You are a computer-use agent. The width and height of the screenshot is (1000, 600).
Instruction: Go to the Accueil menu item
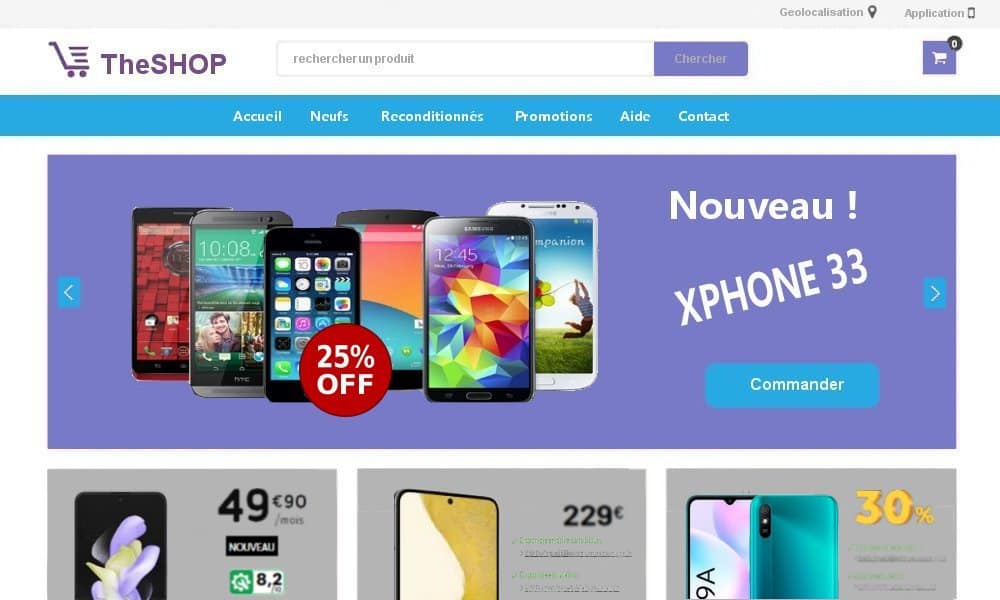pos(257,116)
